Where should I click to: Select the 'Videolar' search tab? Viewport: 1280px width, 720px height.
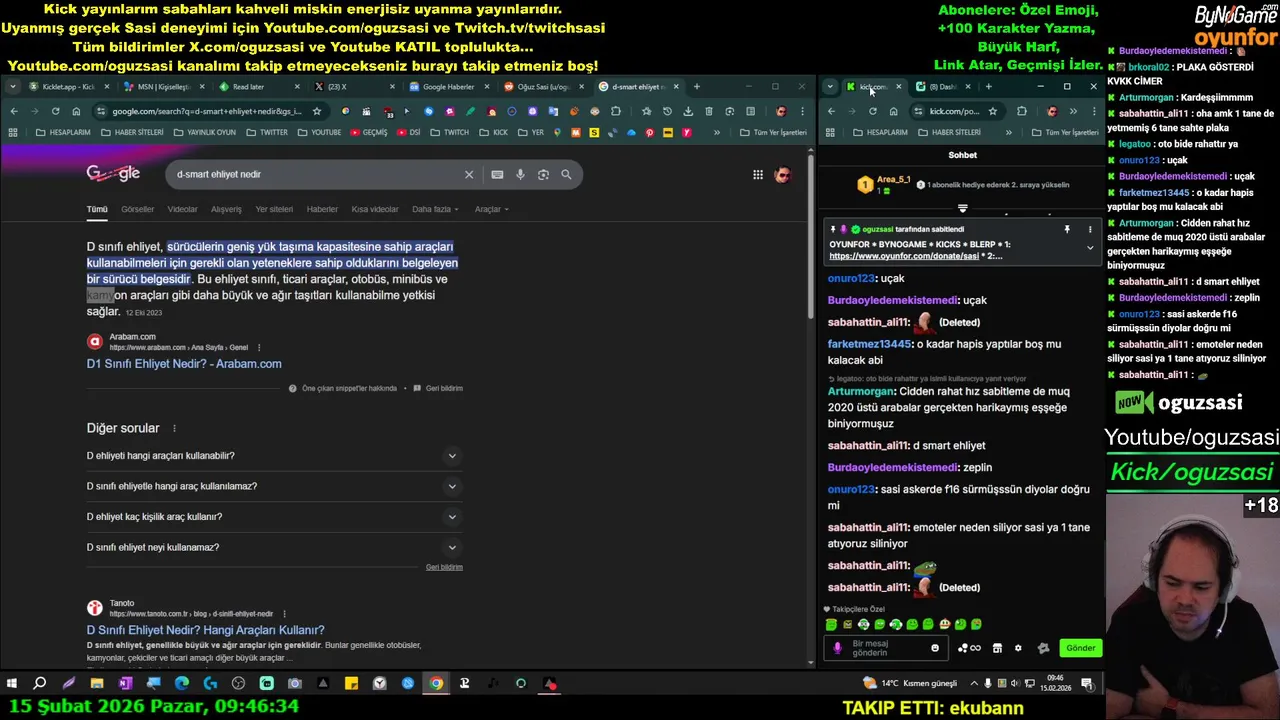click(x=182, y=209)
